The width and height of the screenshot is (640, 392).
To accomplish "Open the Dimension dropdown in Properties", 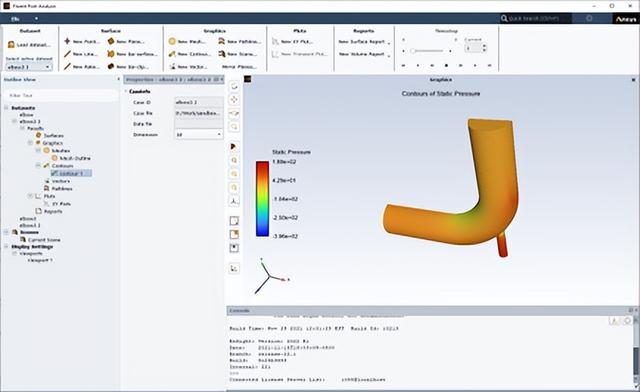I will (x=198, y=135).
